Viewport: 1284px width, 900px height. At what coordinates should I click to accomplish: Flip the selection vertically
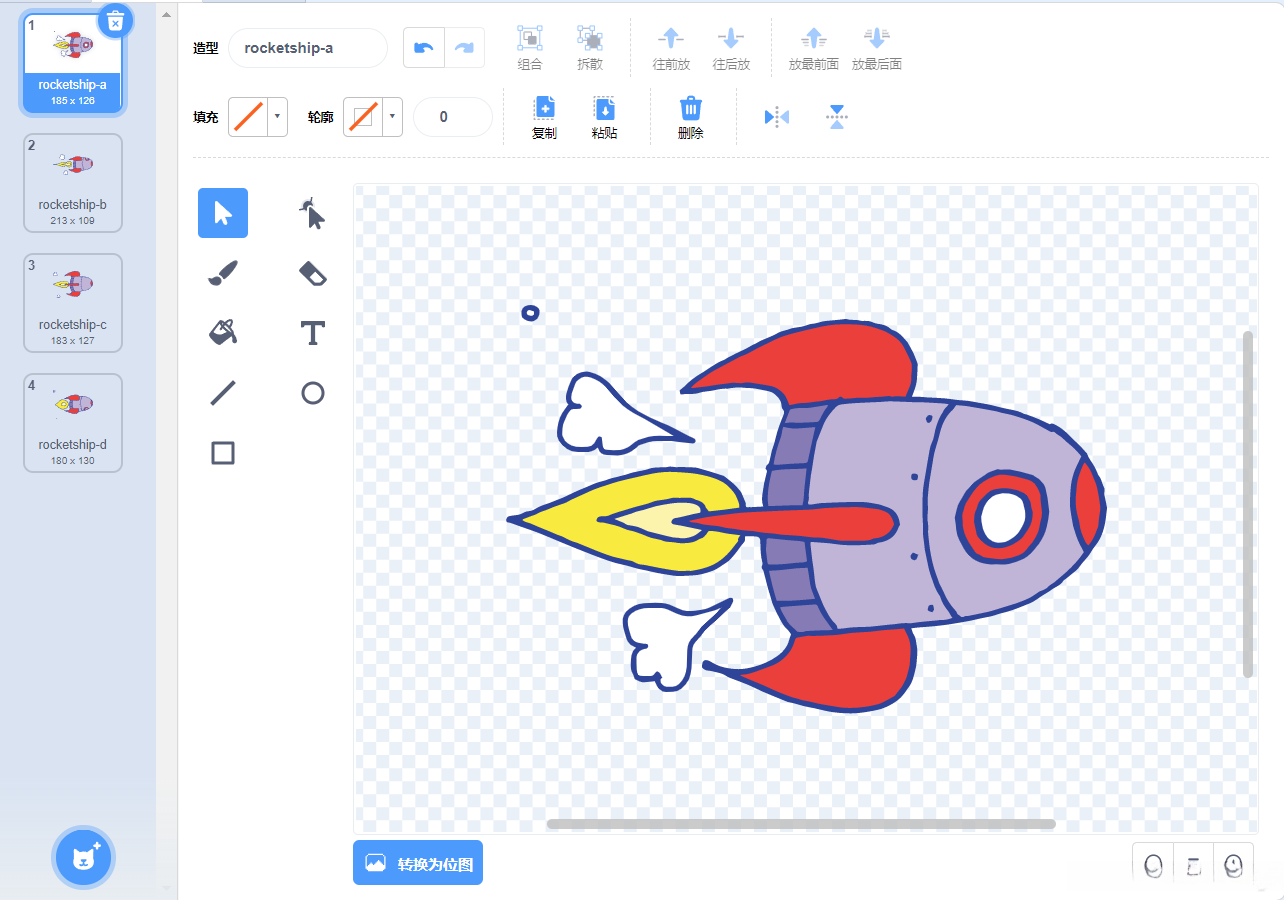coord(837,117)
